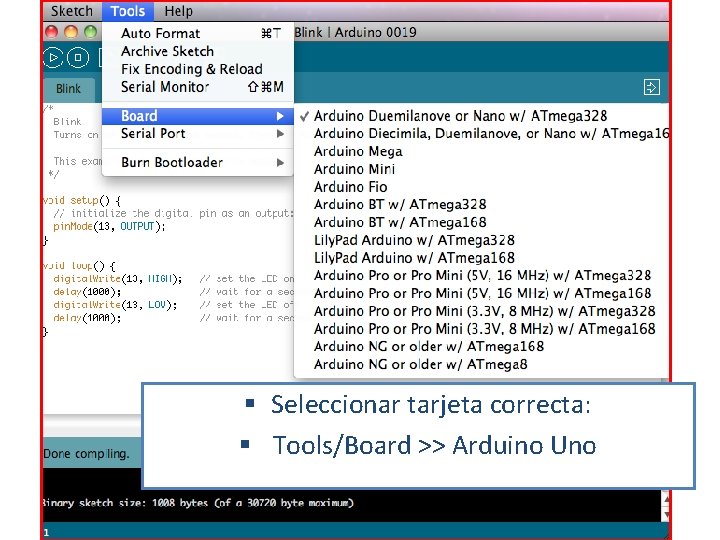Click the Done compiling status message
This screenshot has width=720, height=540.
86,454
